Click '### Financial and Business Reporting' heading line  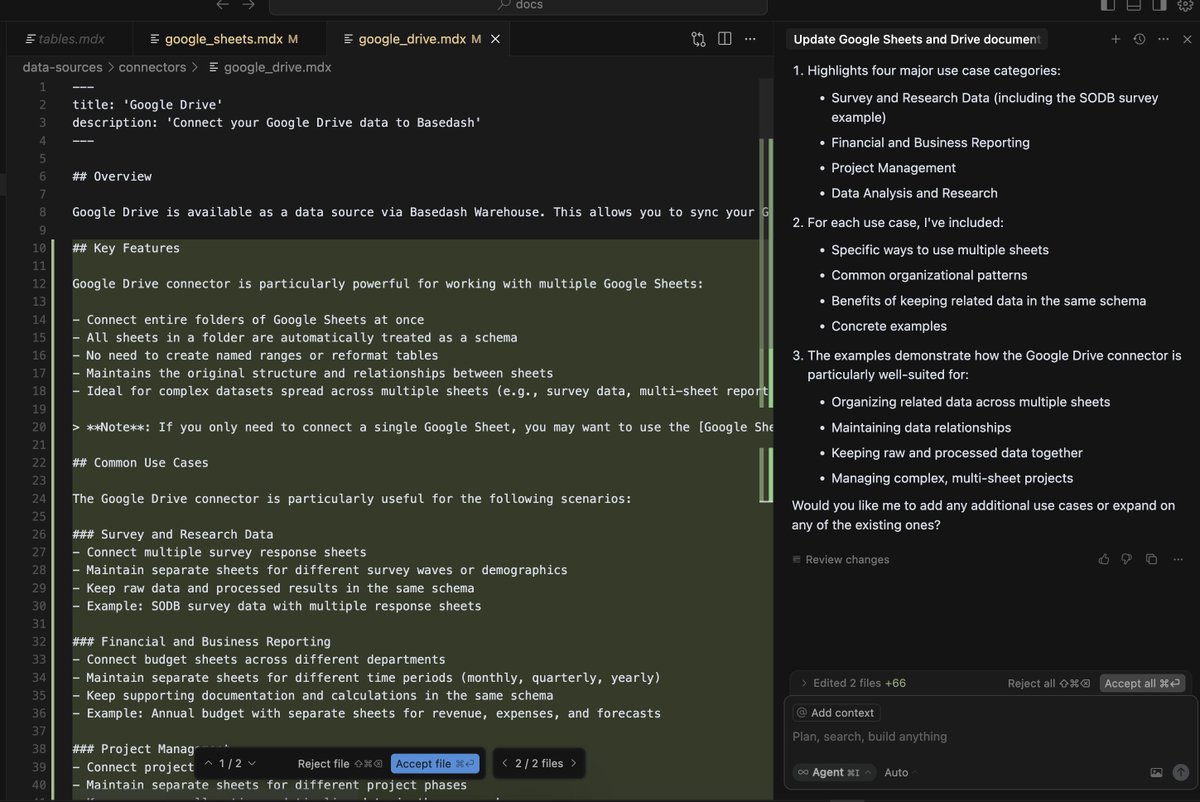pyautogui.click(x=201, y=642)
